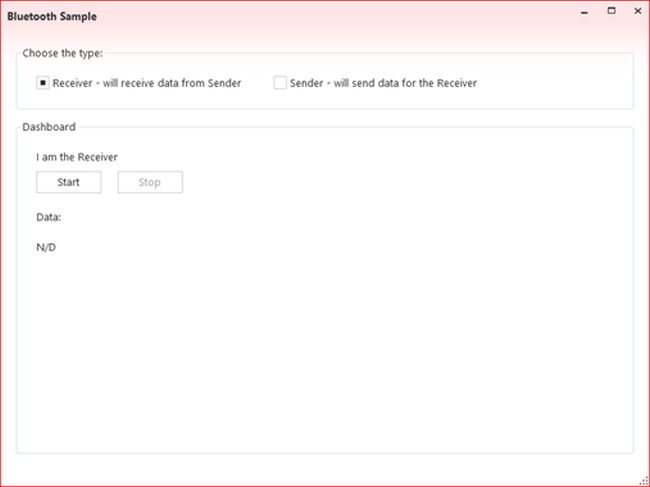The width and height of the screenshot is (650, 487).
Task: Click the disabled Stop button
Action: (x=150, y=182)
